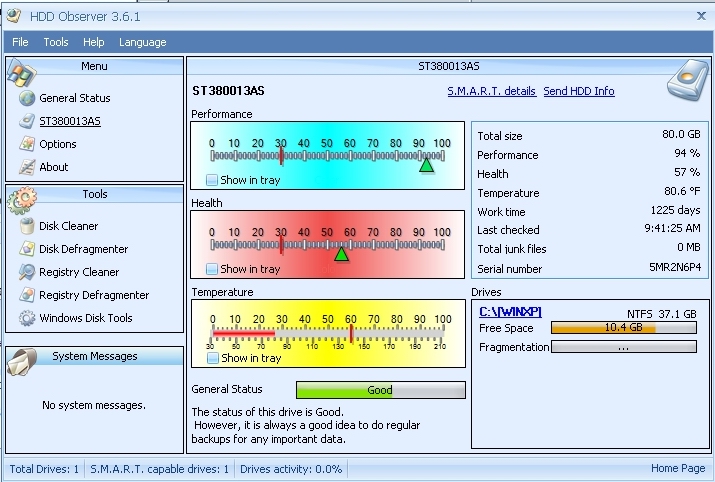Click the General Status Good progress bar
This screenshot has width=715, height=482.
[x=381, y=390]
